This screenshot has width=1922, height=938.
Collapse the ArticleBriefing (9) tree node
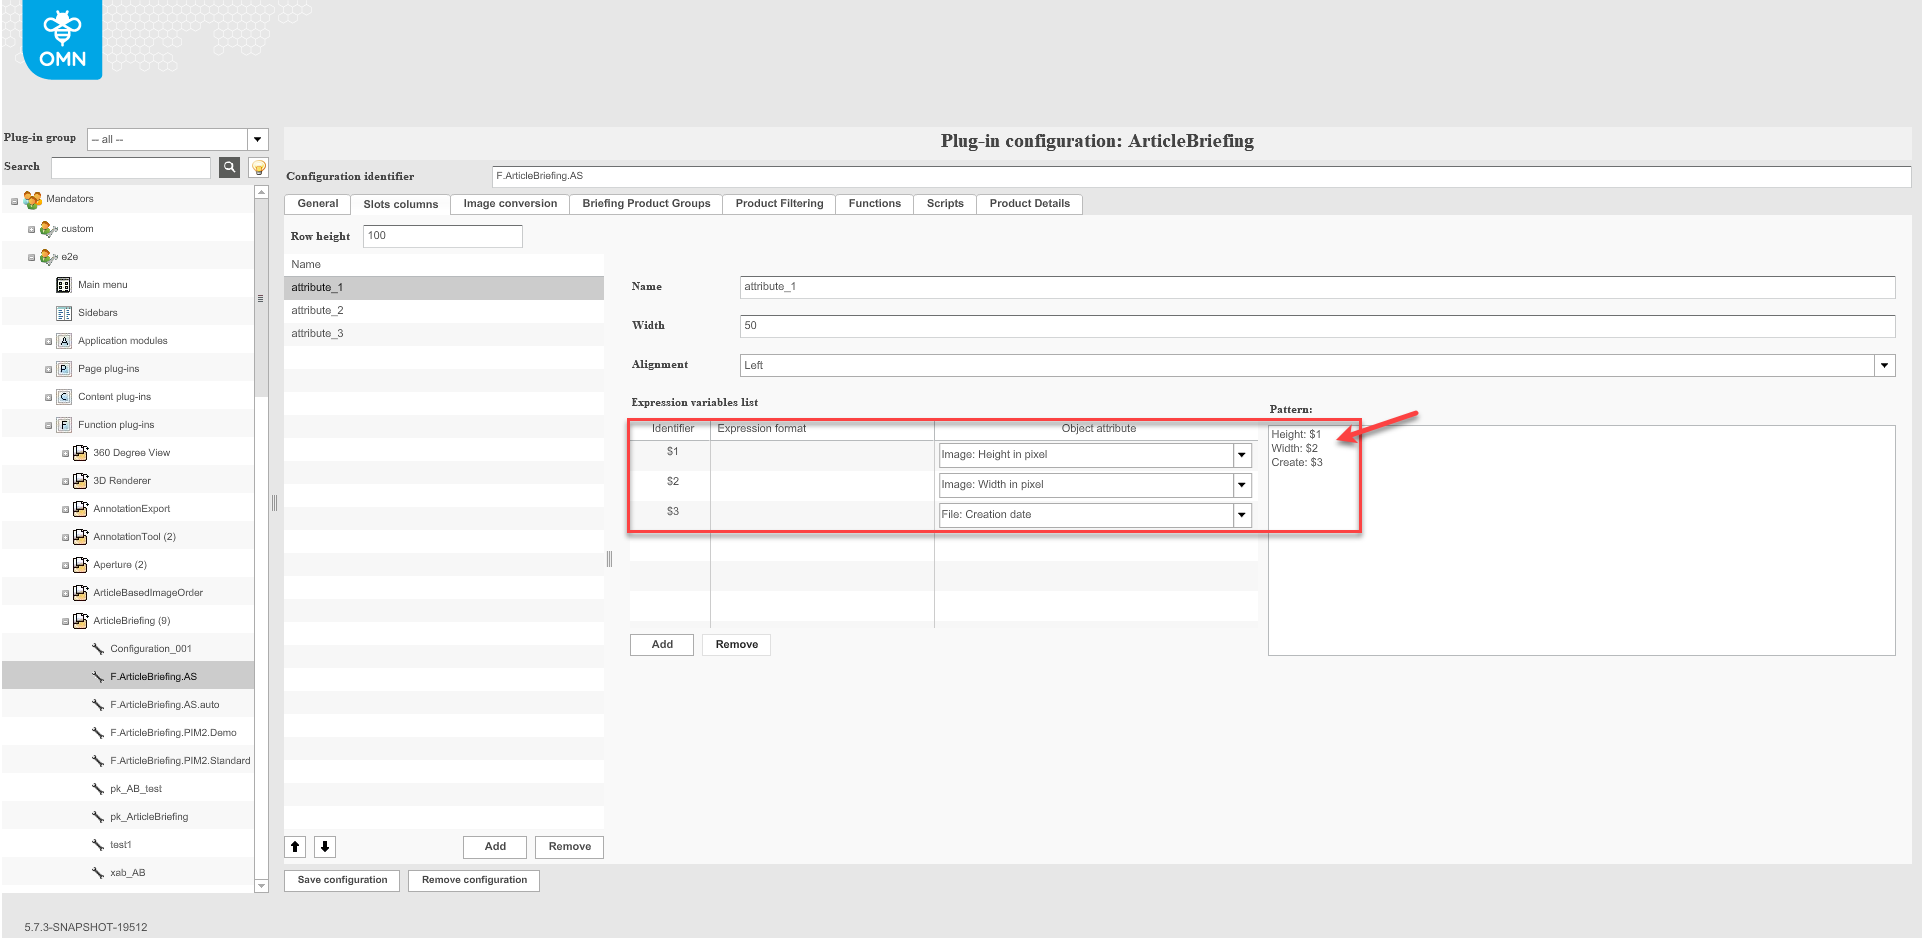(x=66, y=621)
